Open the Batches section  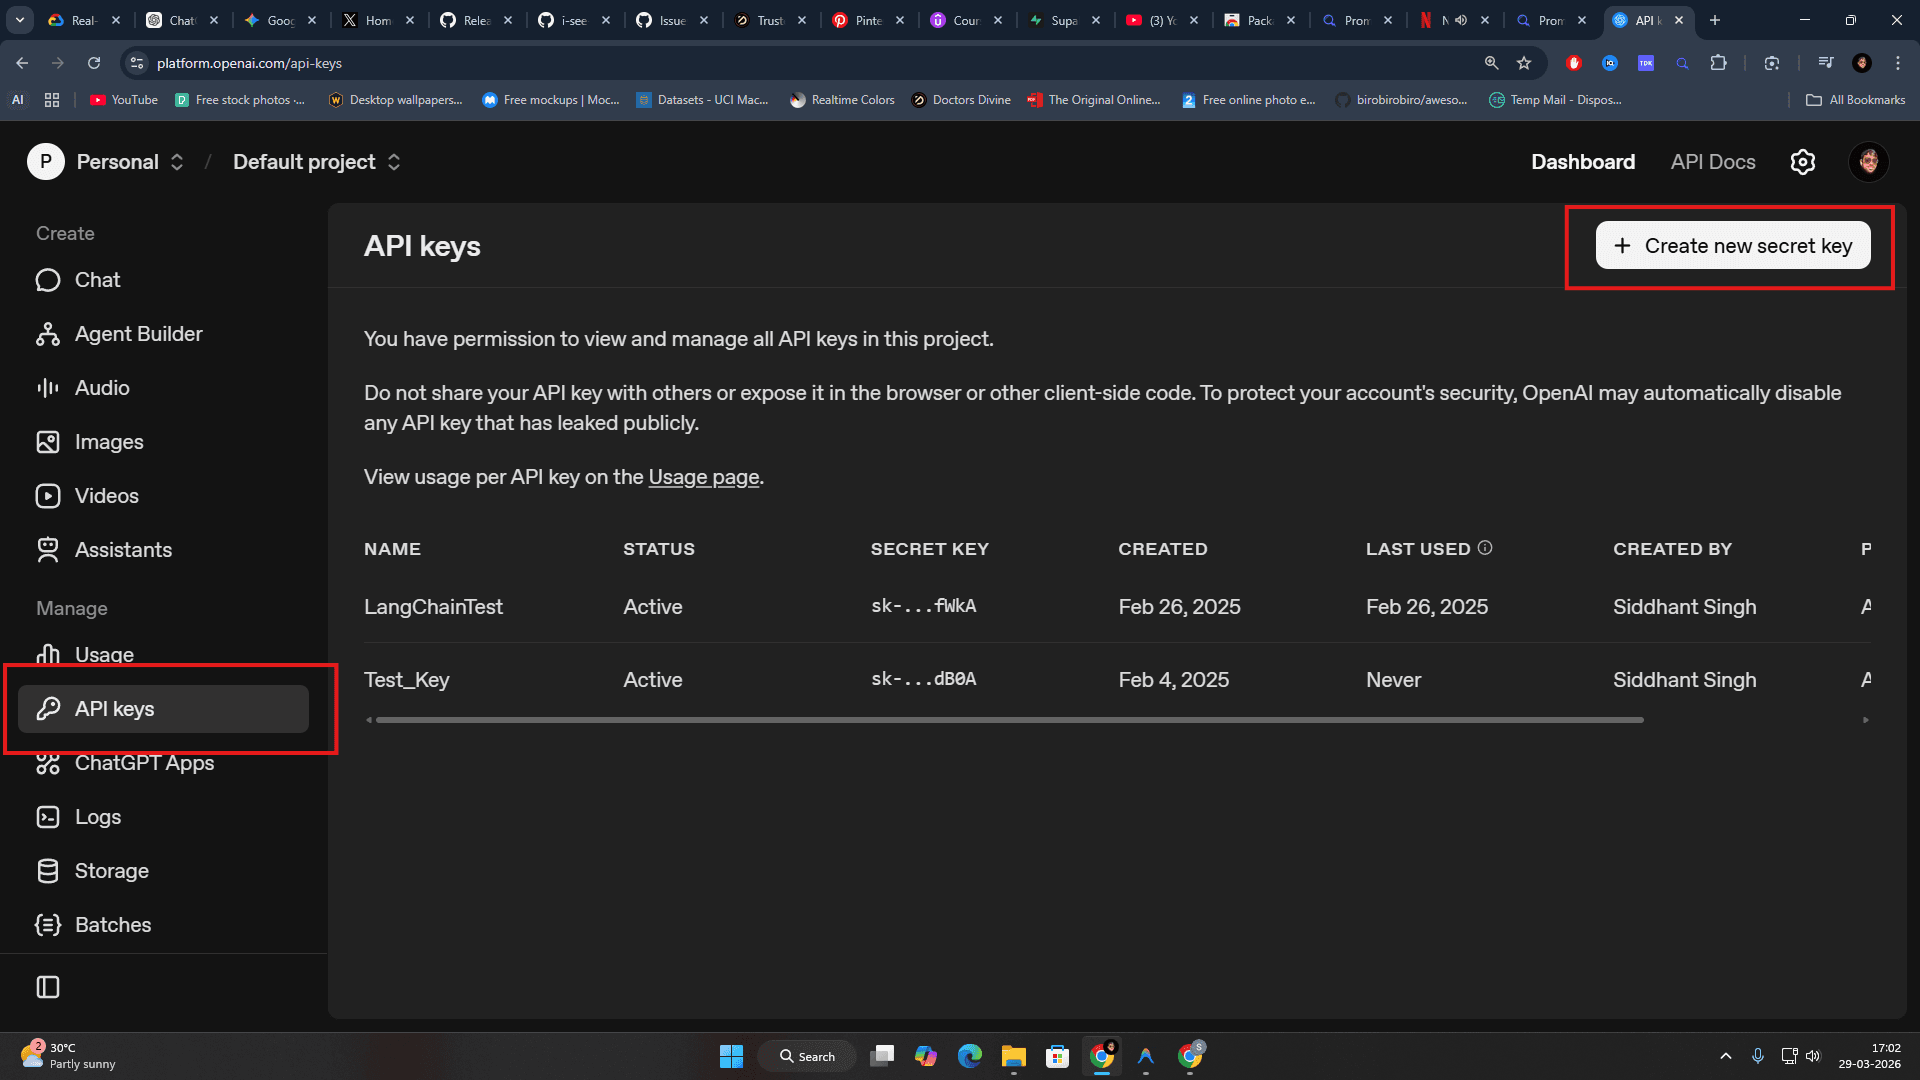point(113,925)
